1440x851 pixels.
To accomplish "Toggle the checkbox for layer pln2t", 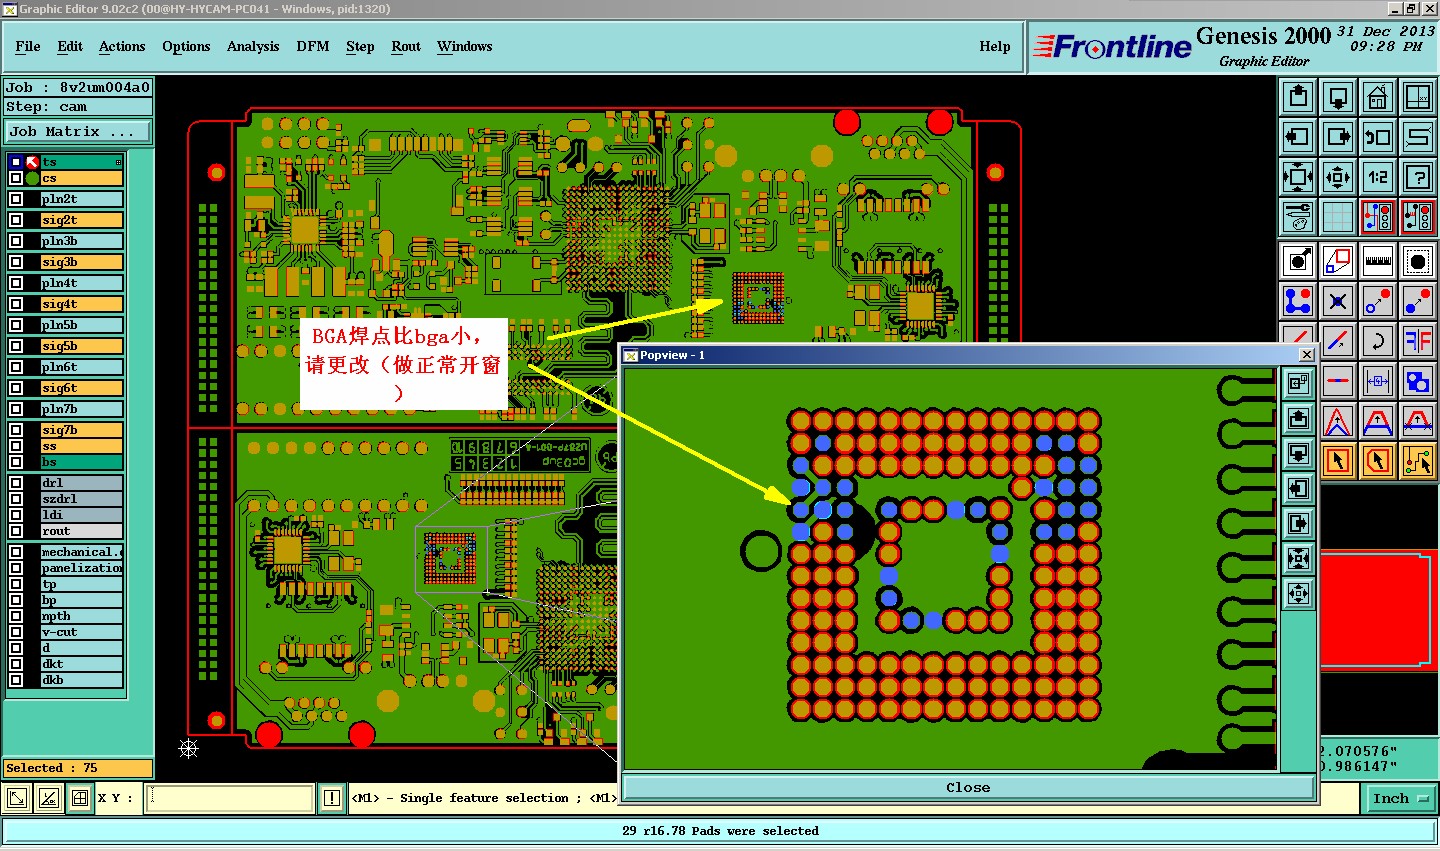I will click(x=16, y=199).
